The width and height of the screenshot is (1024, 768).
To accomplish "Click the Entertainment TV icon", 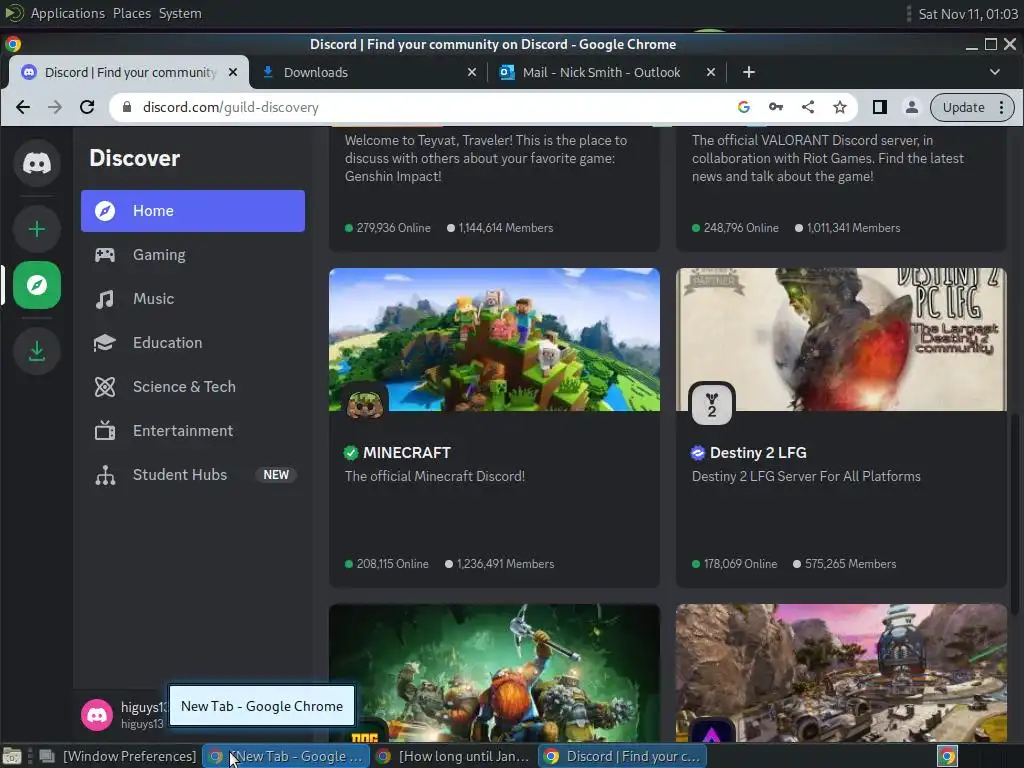I will [x=104, y=430].
